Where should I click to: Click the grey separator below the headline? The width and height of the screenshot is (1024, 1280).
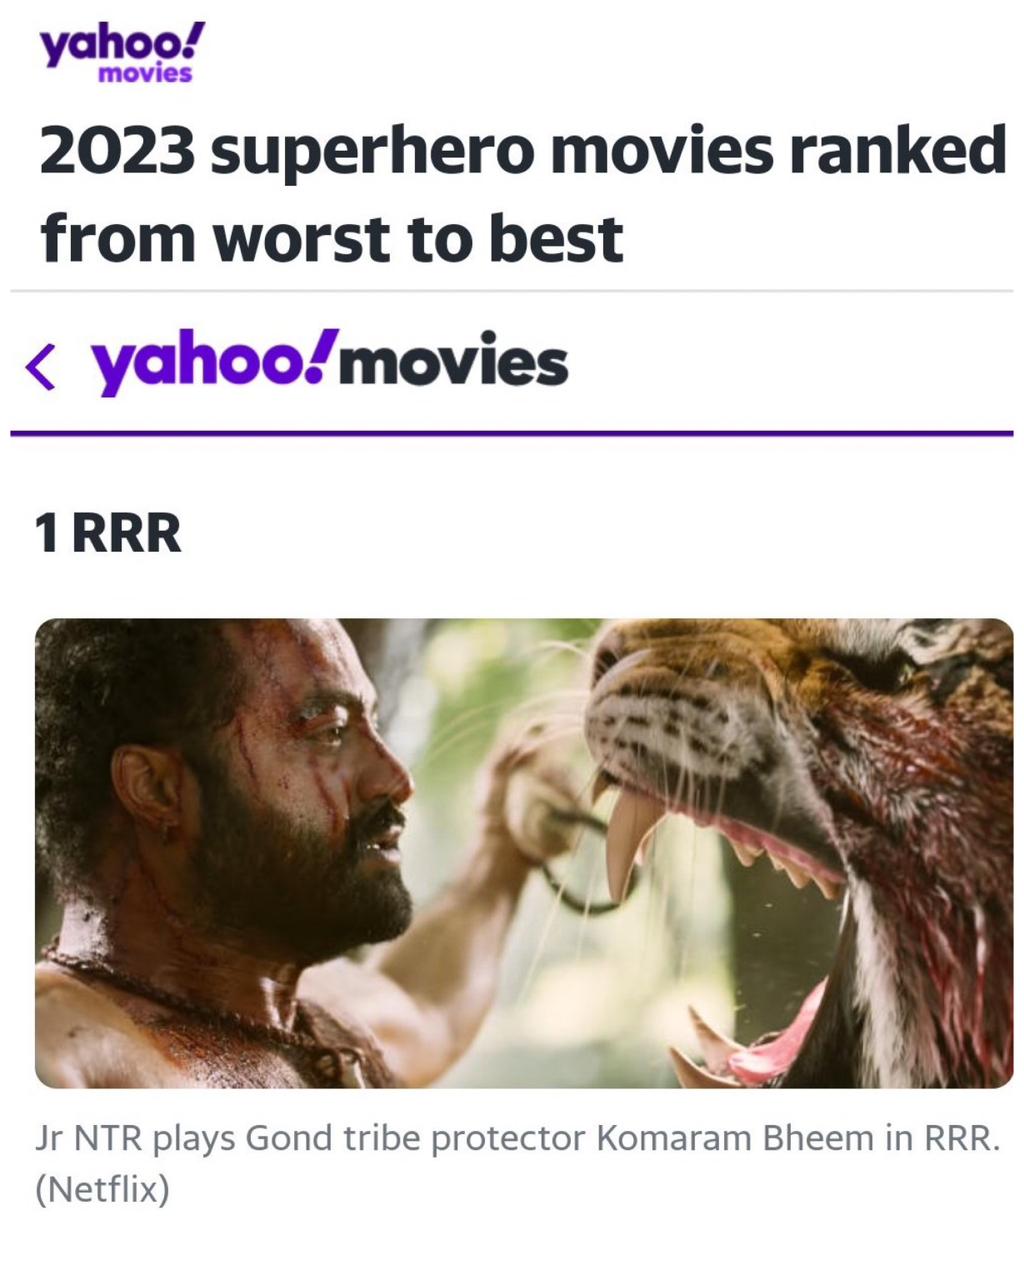[x=512, y=291]
